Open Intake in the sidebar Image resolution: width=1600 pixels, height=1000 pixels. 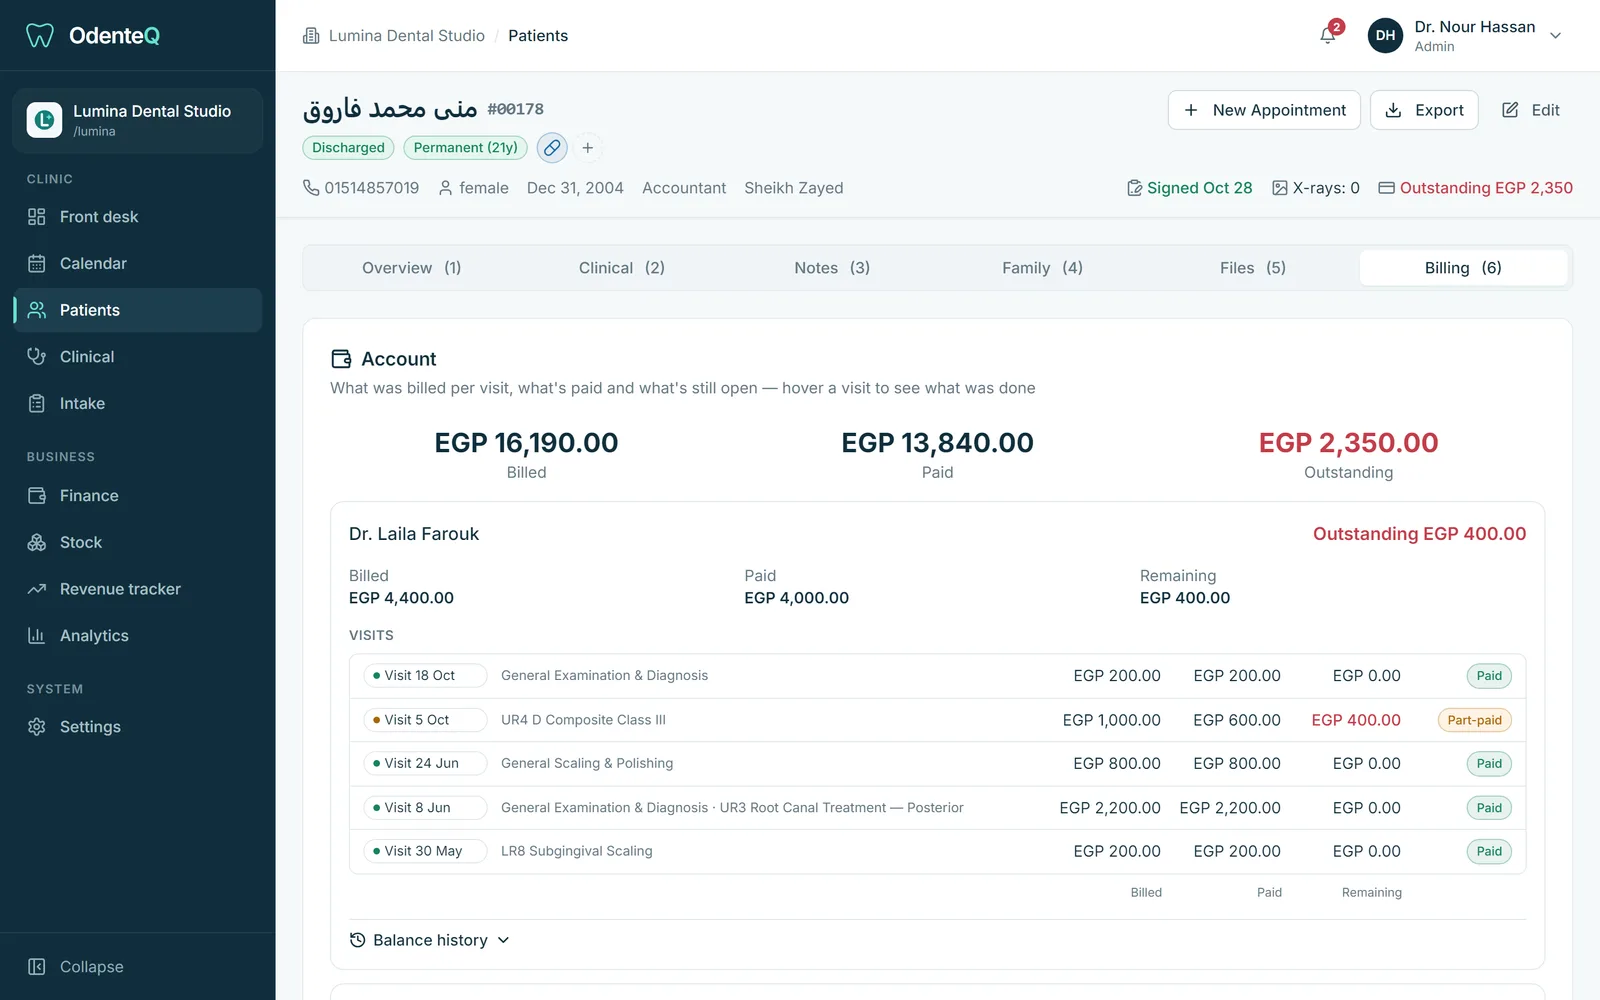[x=138, y=404]
